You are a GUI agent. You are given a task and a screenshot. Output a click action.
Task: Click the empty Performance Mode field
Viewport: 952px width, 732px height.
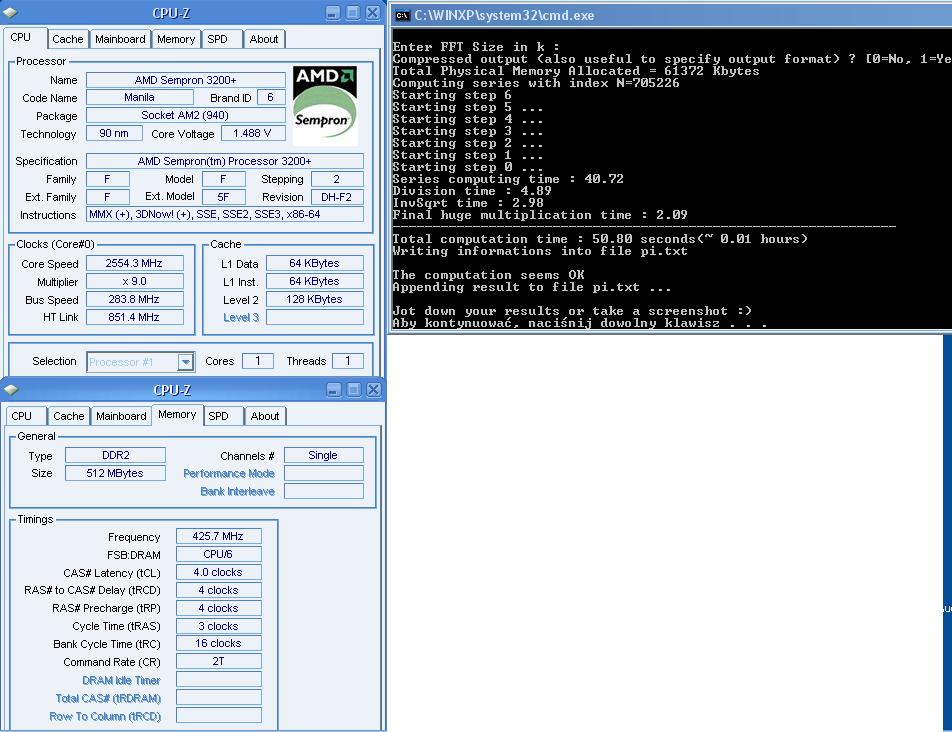point(324,473)
